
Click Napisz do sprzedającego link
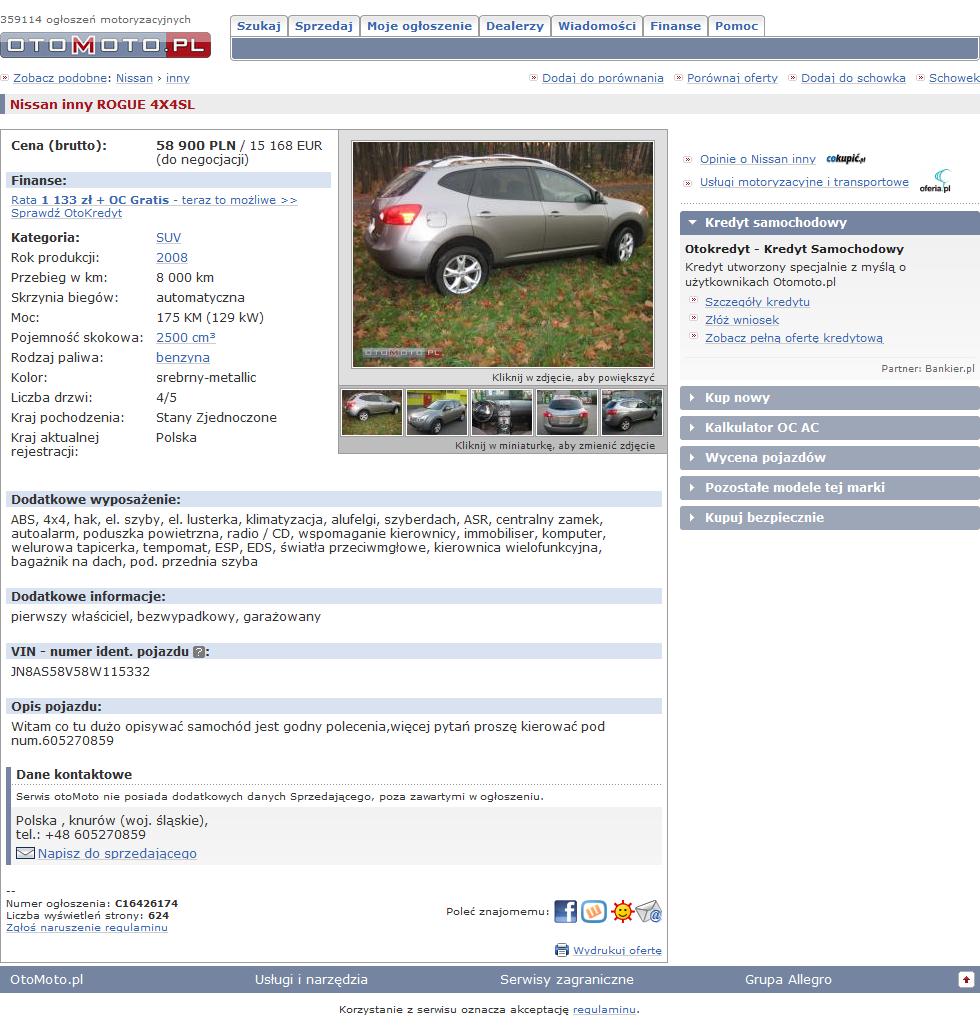pyautogui.click(x=117, y=853)
